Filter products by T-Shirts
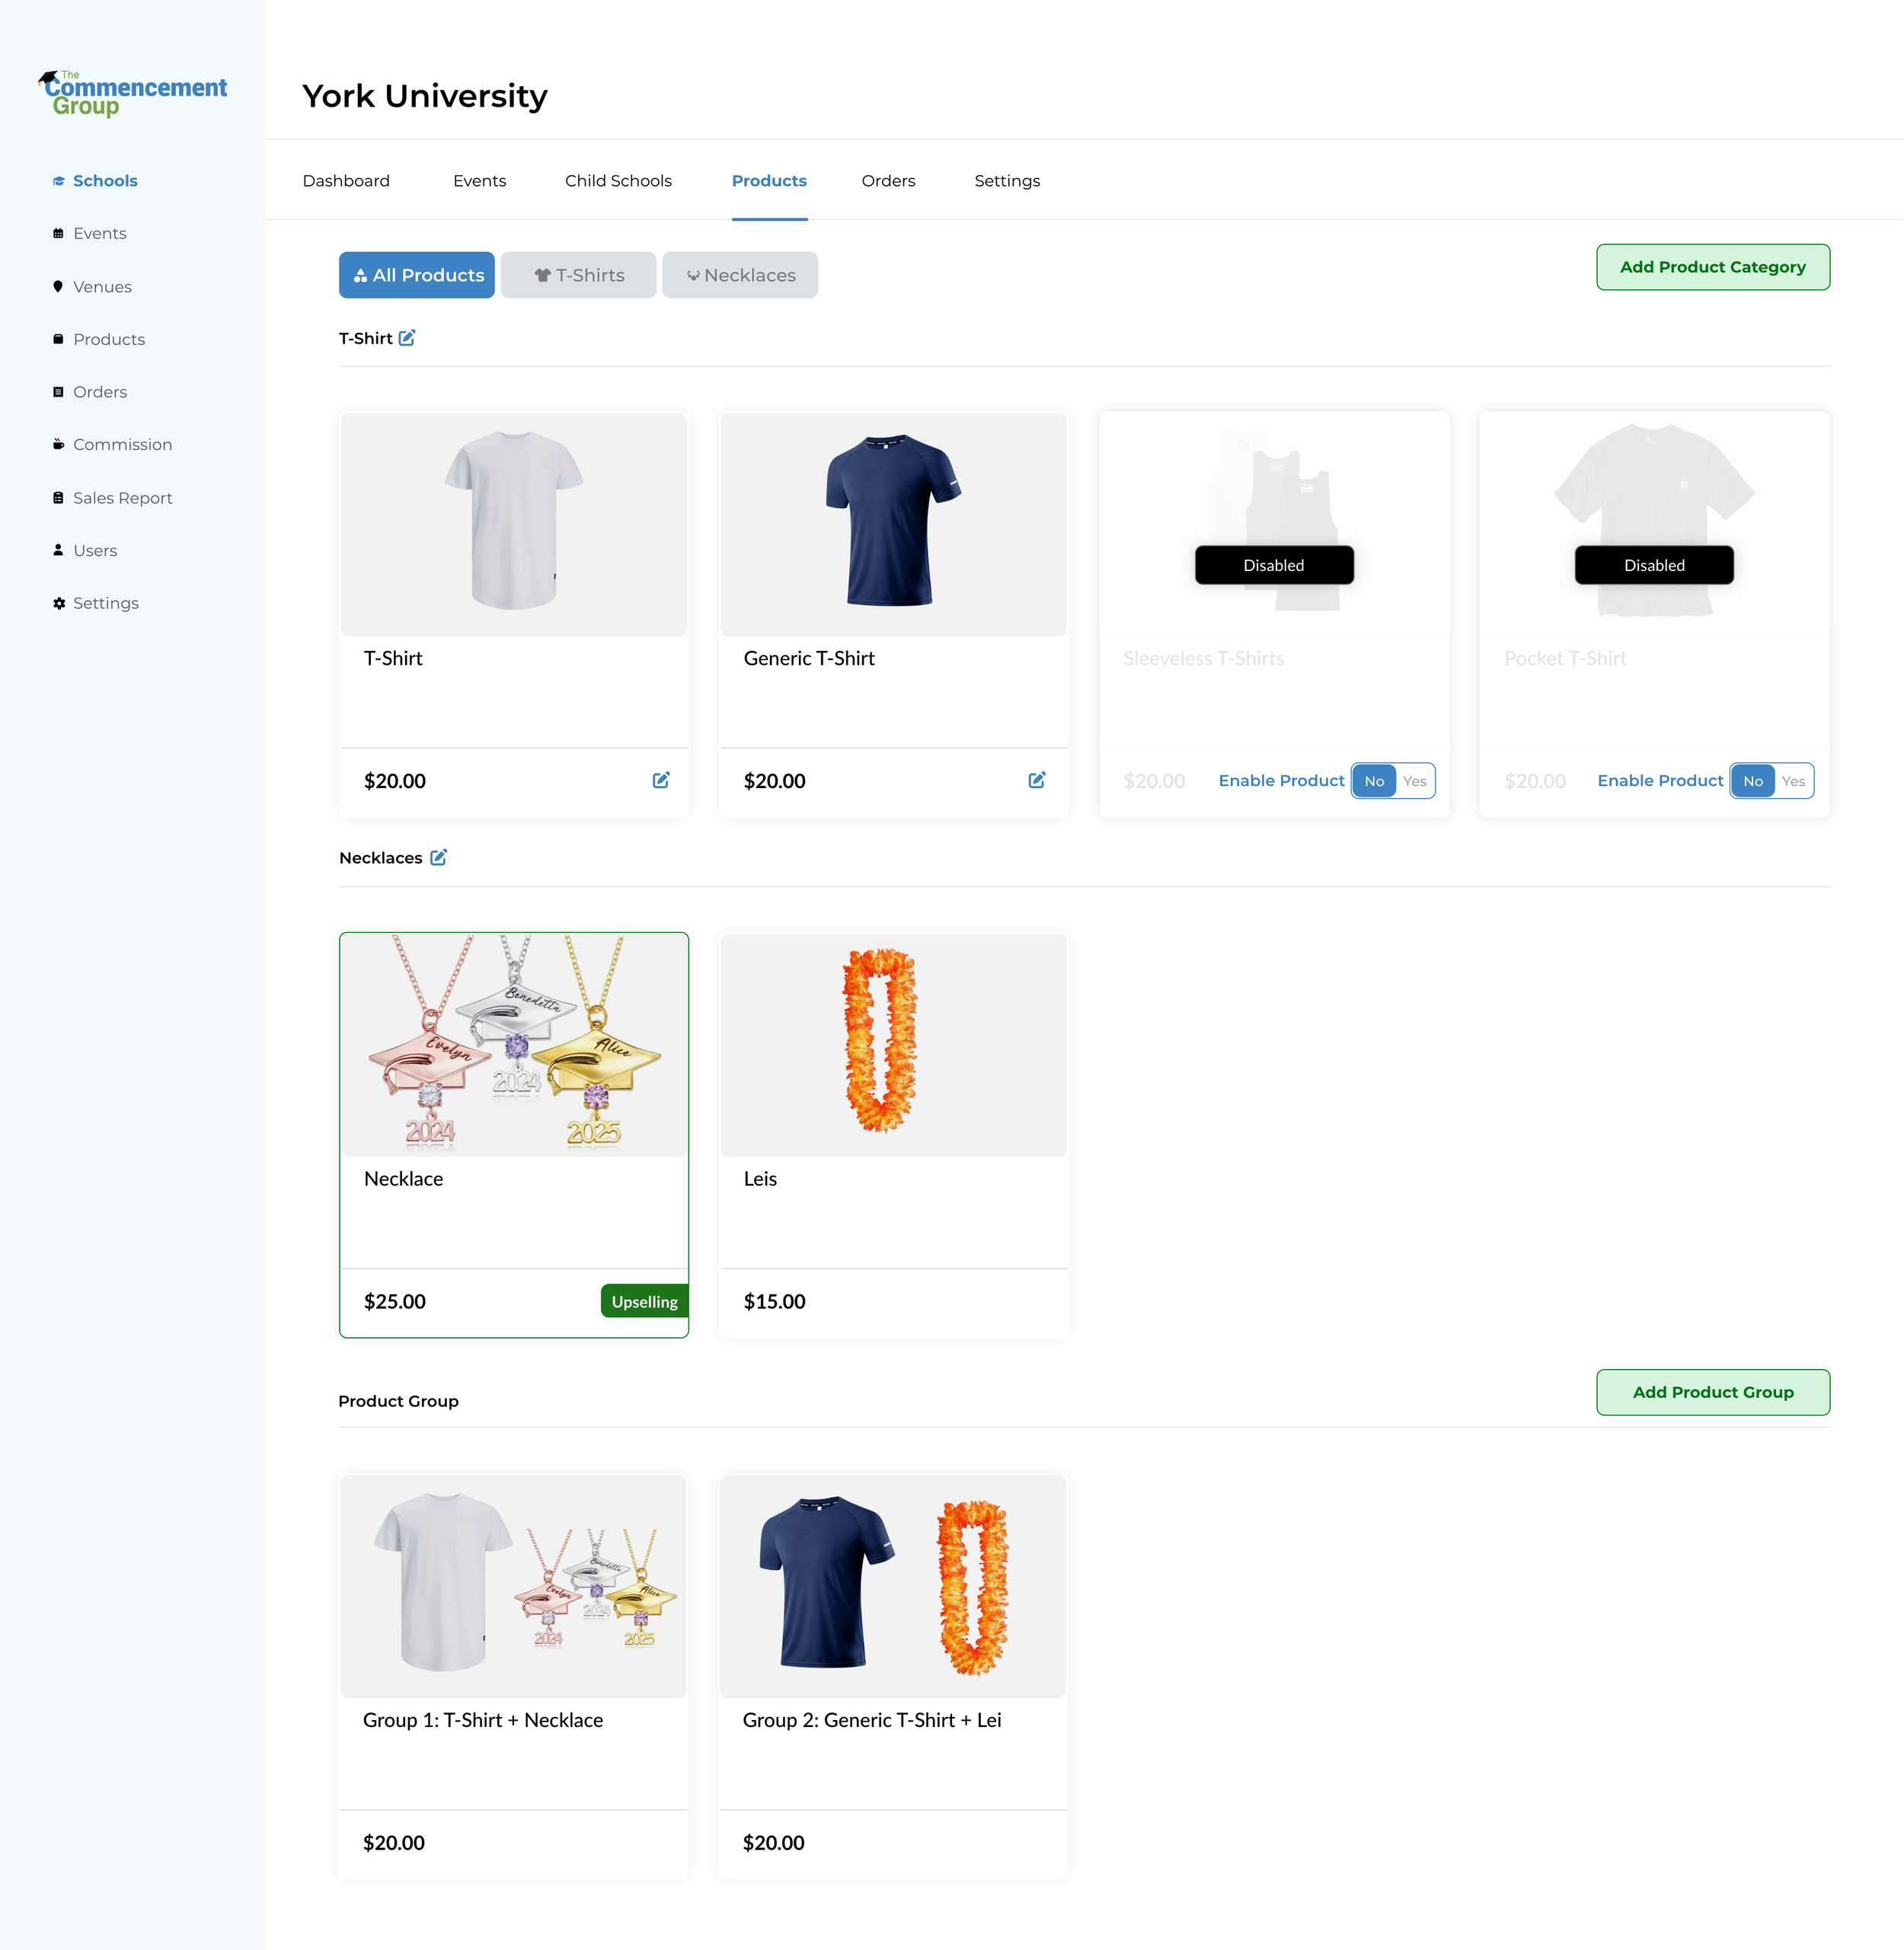Viewport: 1904px width, 1950px height. (578, 275)
